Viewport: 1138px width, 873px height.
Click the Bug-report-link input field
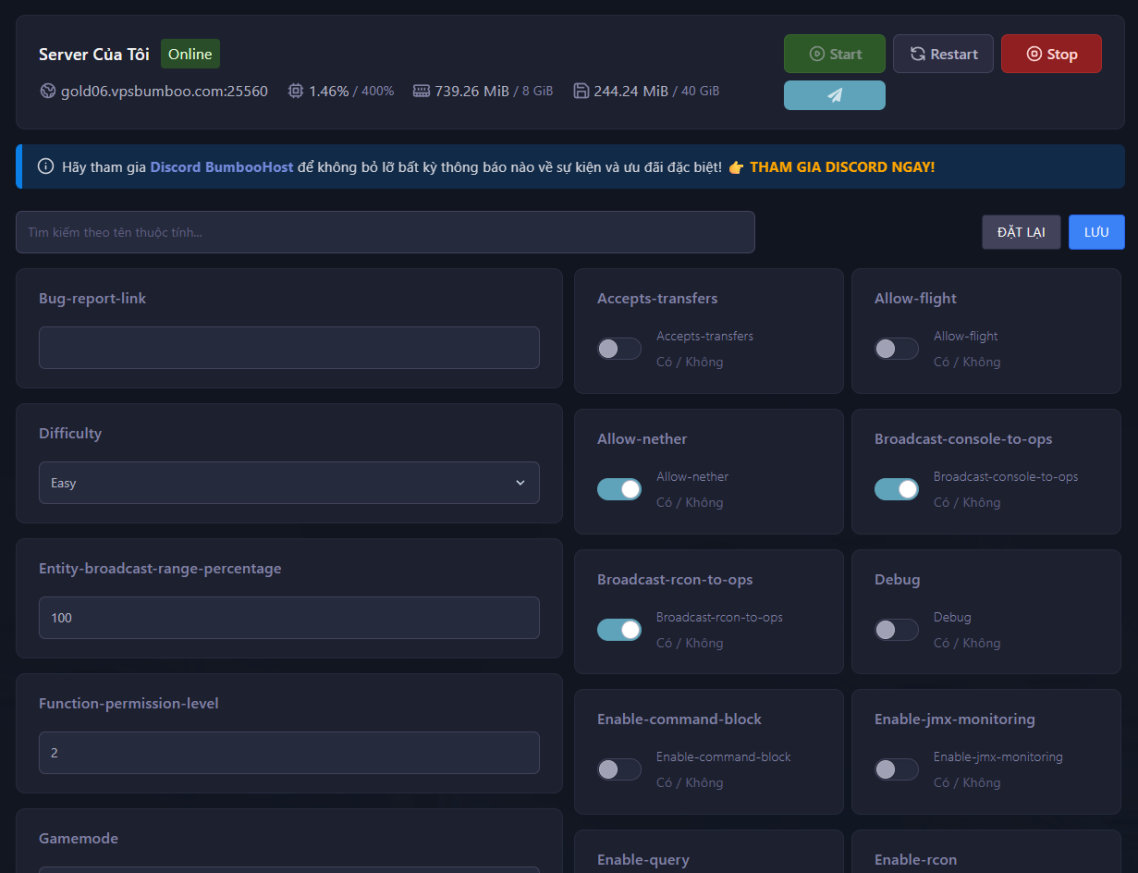click(288, 347)
